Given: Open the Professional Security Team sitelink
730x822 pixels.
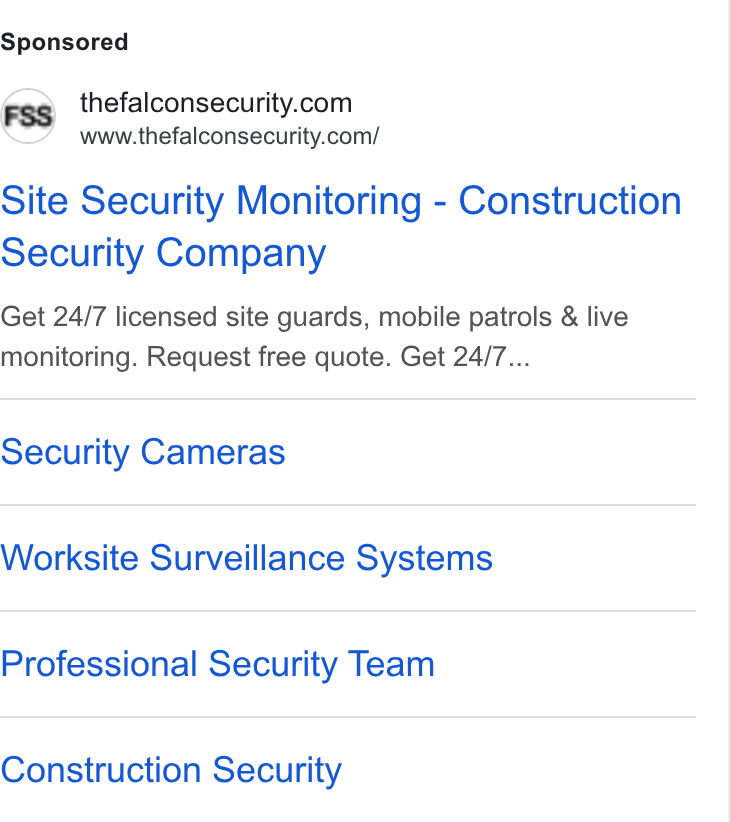Looking at the screenshot, I should 217,664.
